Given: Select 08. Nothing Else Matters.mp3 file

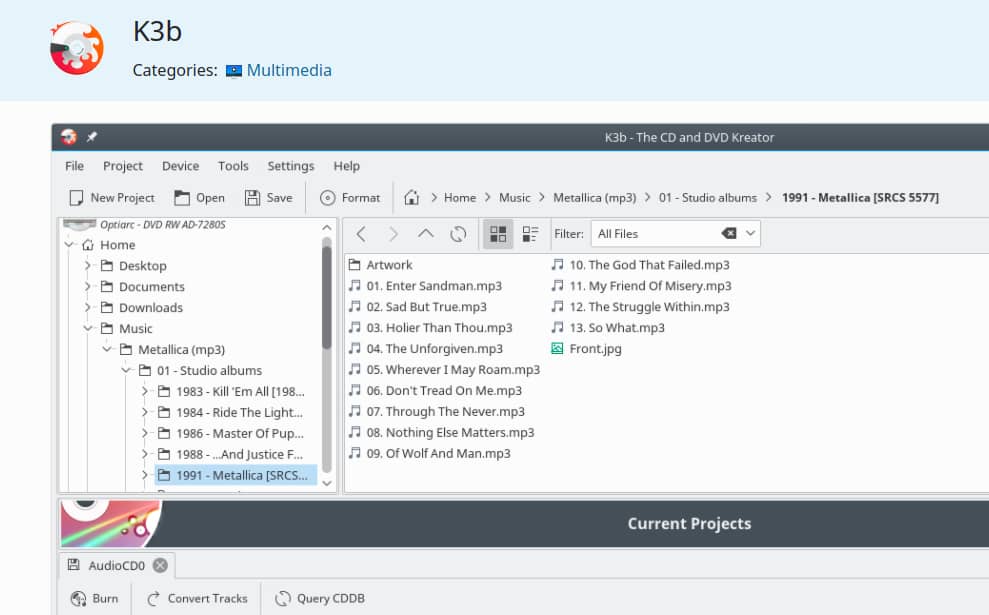Looking at the screenshot, I should click(x=442, y=432).
